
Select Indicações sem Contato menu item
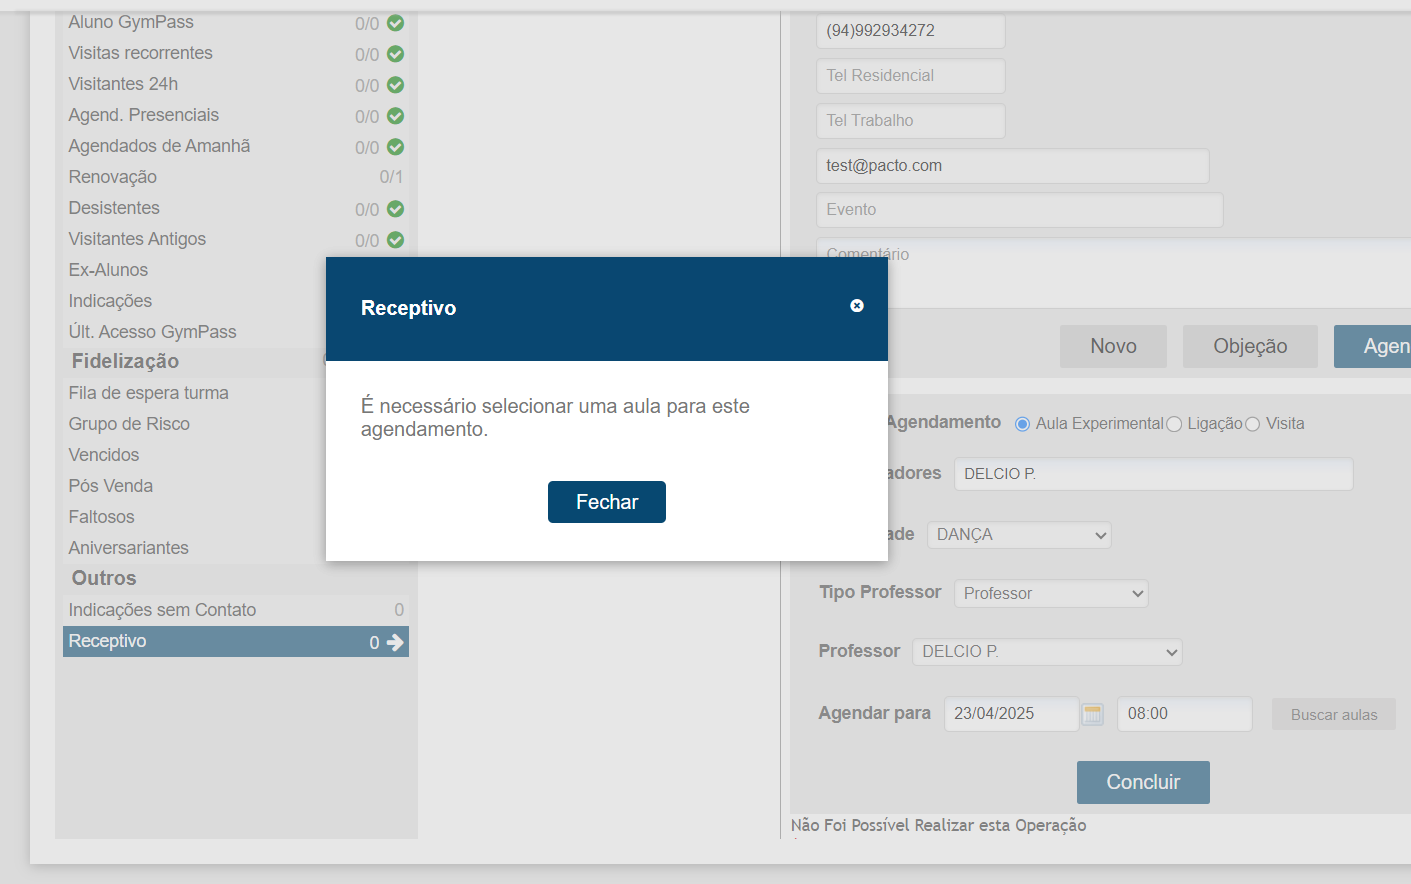[x=162, y=610]
